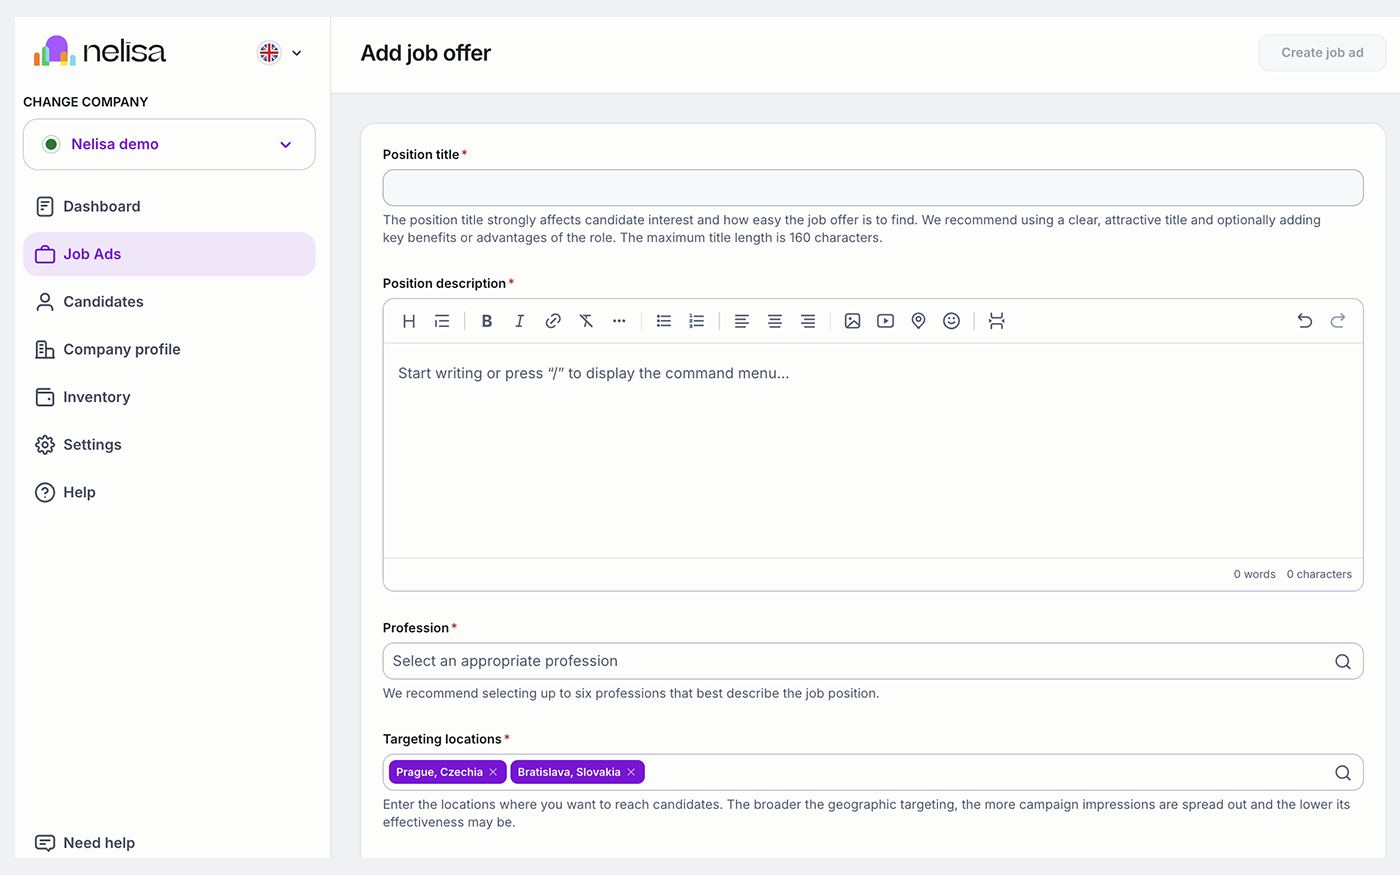
Task: Click the "0 characters" counter text
Action: tap(1319, 574)
